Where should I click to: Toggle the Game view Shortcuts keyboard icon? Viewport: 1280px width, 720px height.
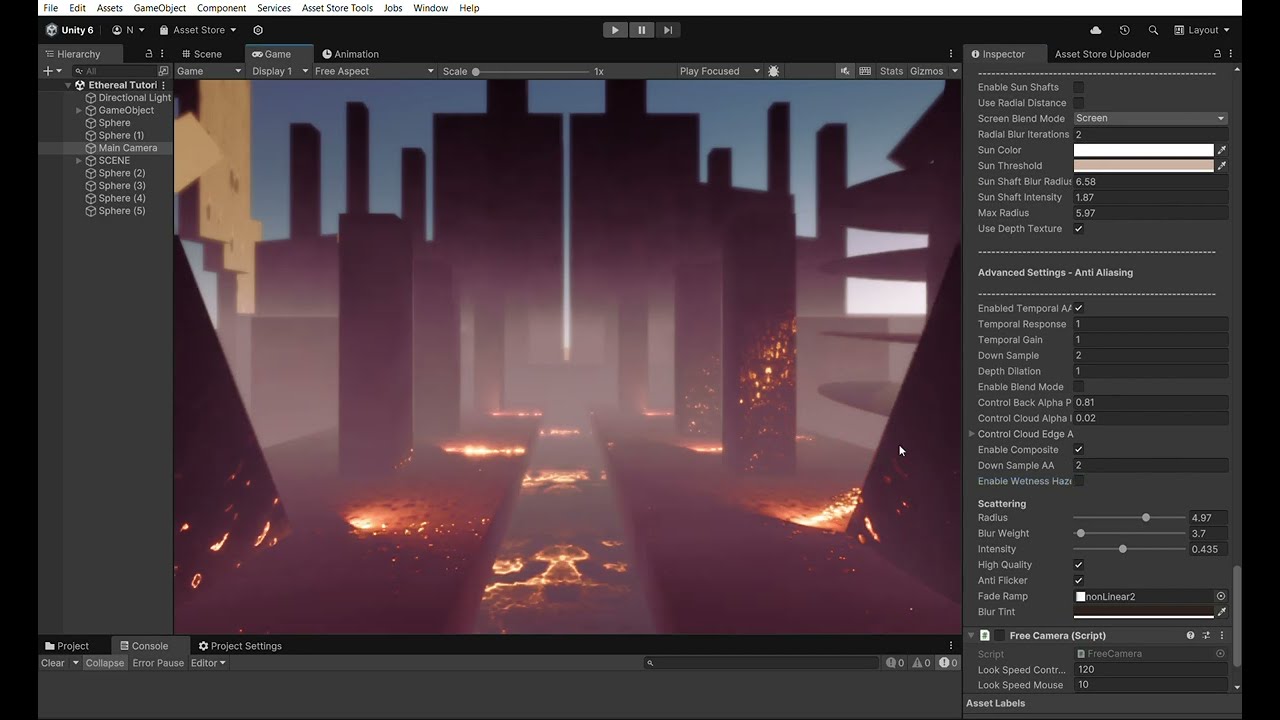[865, 71]
